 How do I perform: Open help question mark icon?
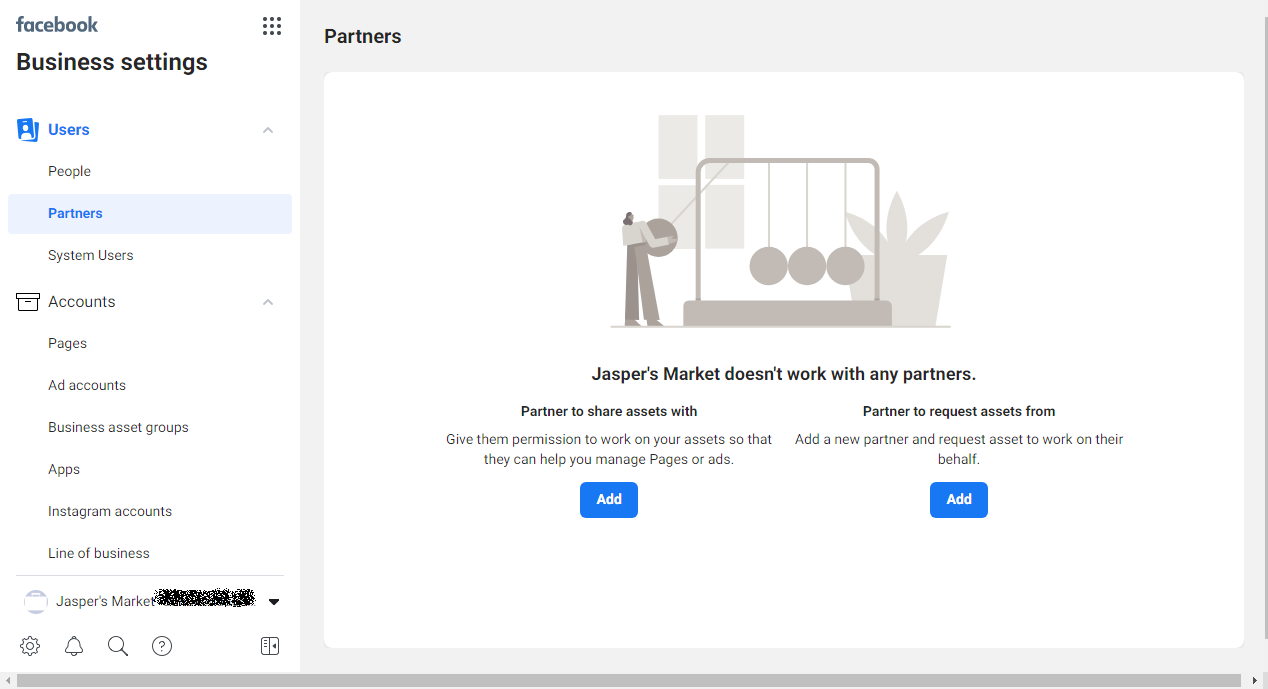click(162, 646)
